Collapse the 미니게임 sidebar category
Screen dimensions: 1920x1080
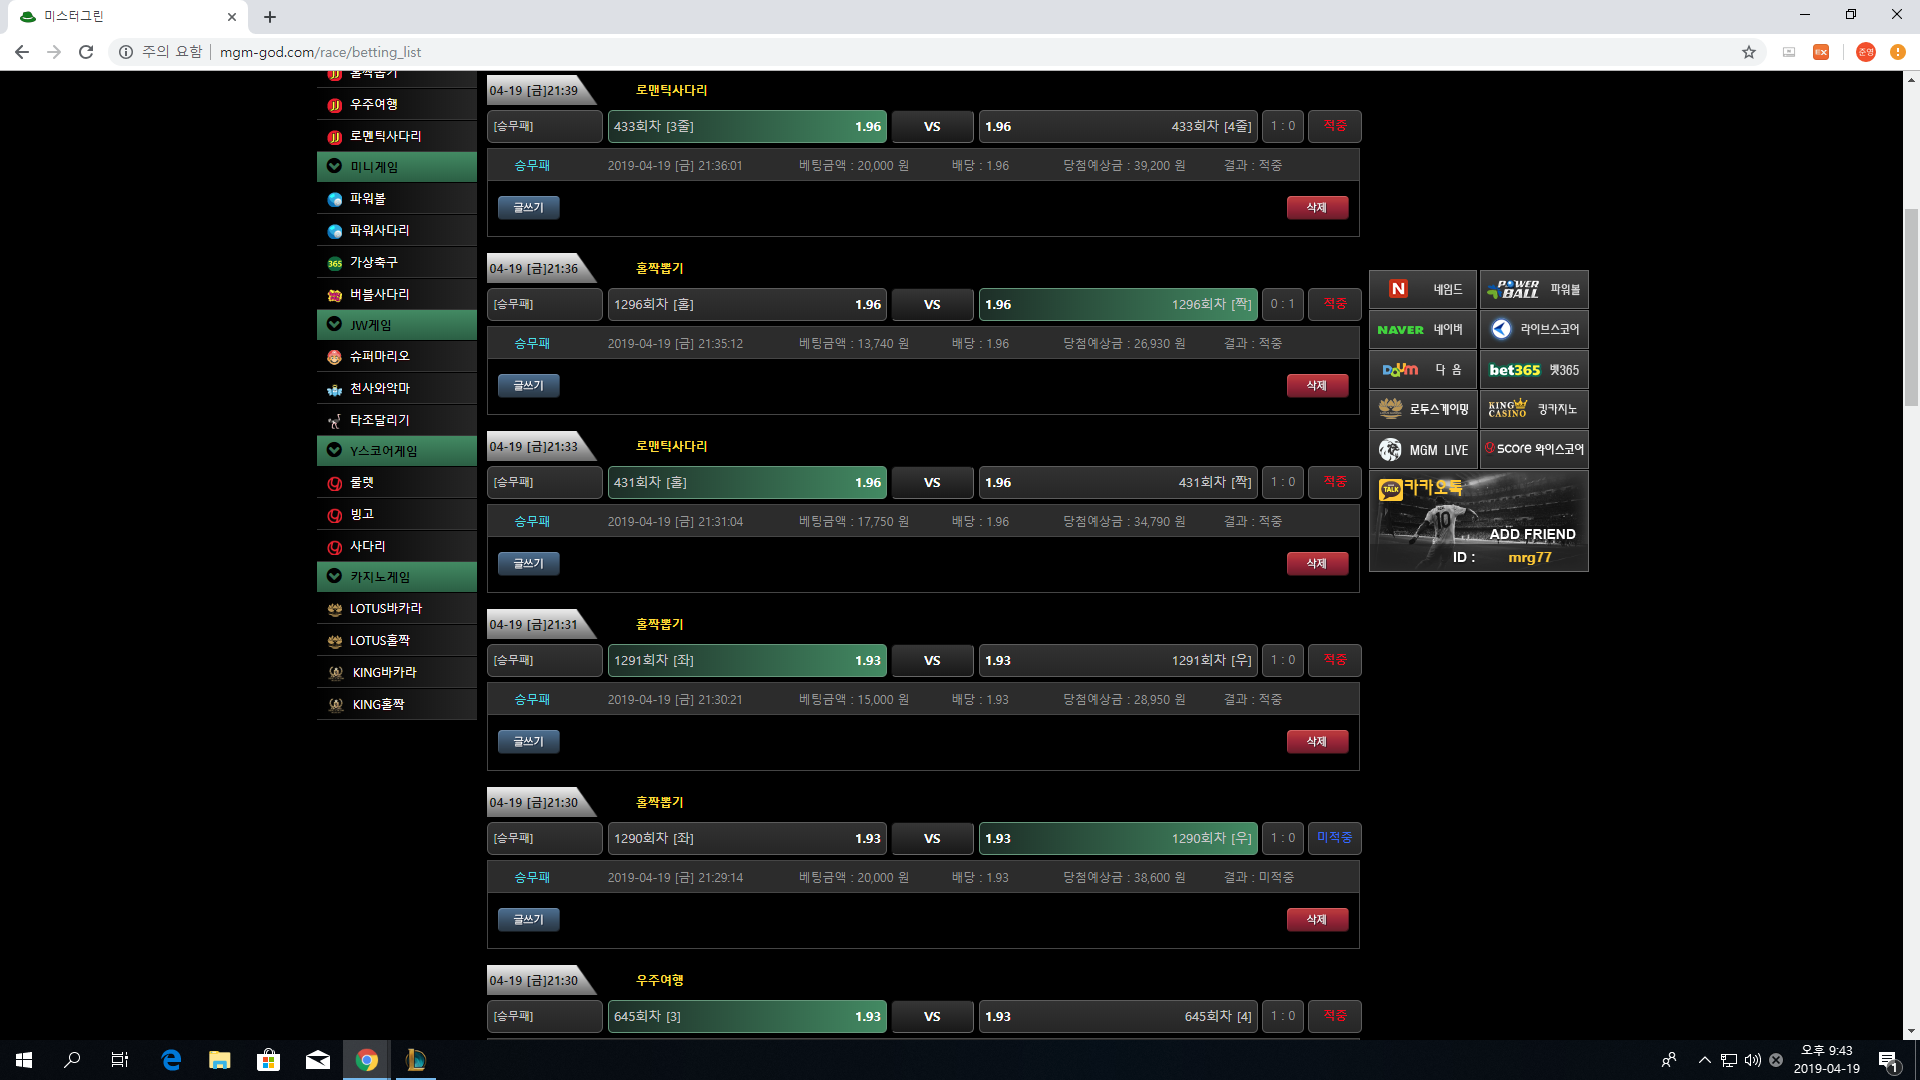[397, 167]
